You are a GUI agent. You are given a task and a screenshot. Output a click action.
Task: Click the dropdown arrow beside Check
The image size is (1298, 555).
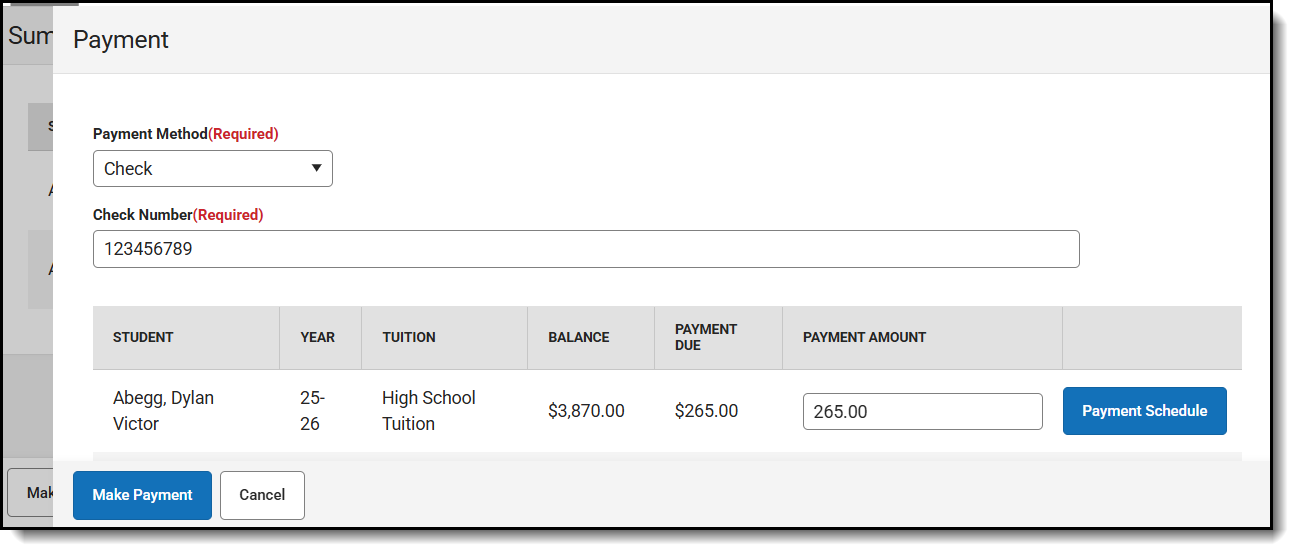point(316,169)
